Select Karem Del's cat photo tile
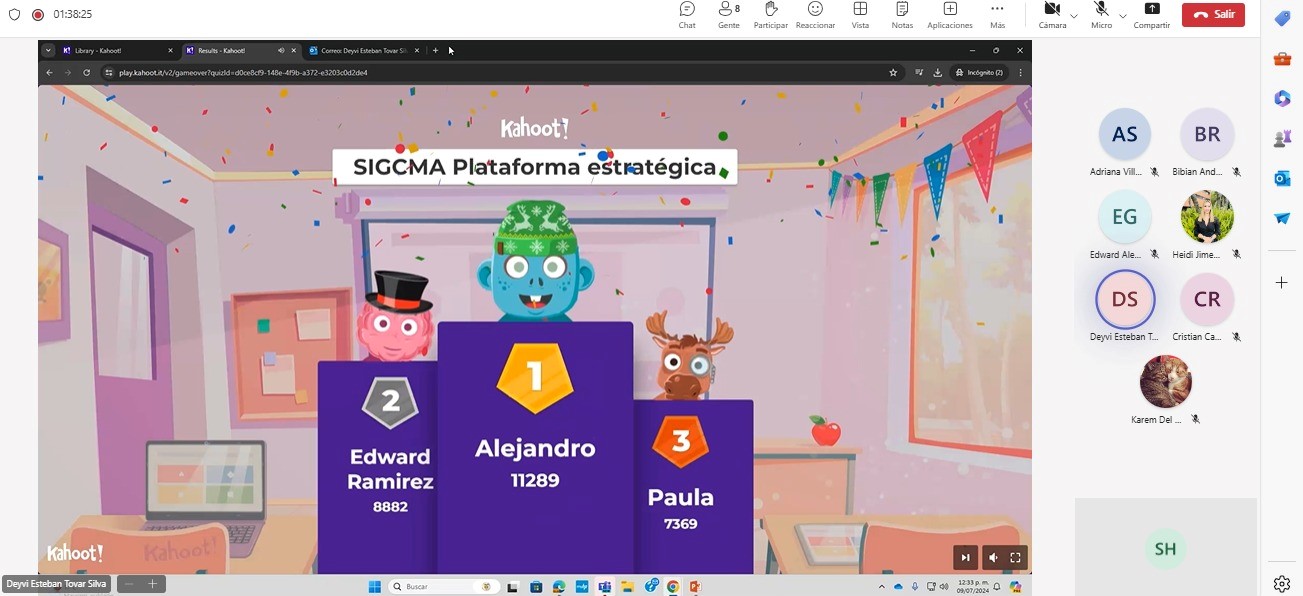This screenshot has height=596, width=1303. click(x=1166, y=381)
